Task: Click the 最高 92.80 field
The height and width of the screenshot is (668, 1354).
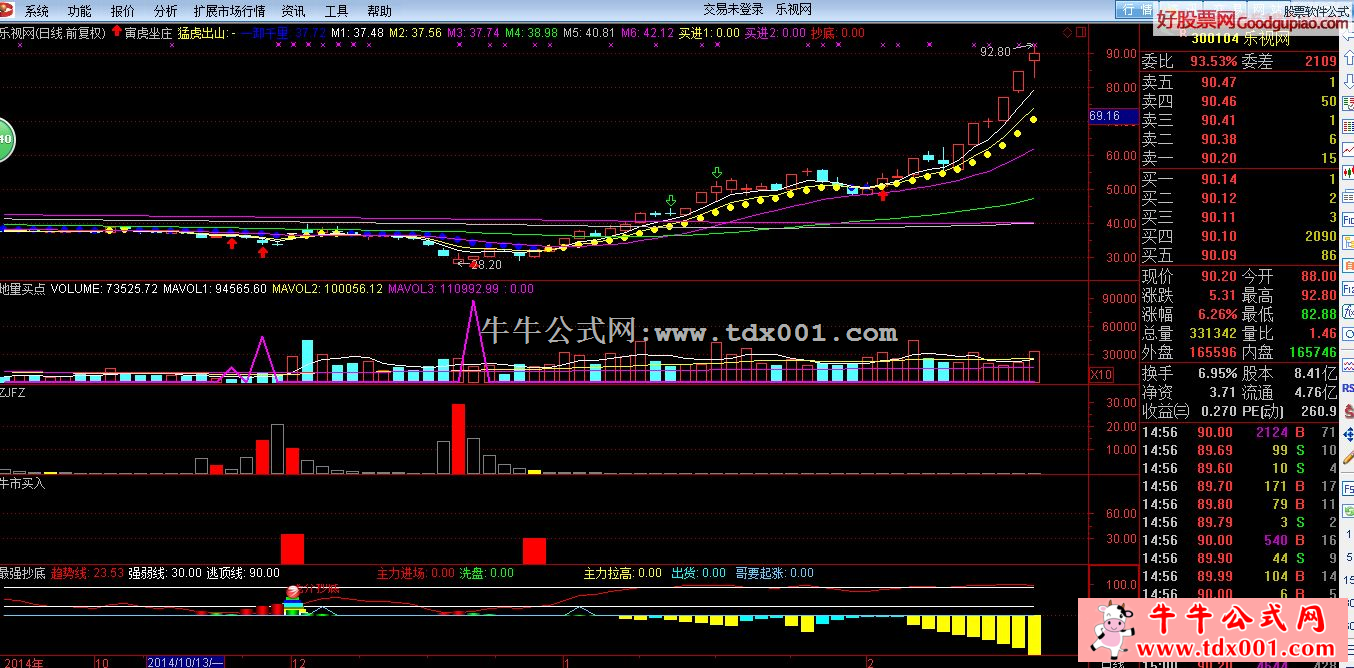Action: (1289, 295)
